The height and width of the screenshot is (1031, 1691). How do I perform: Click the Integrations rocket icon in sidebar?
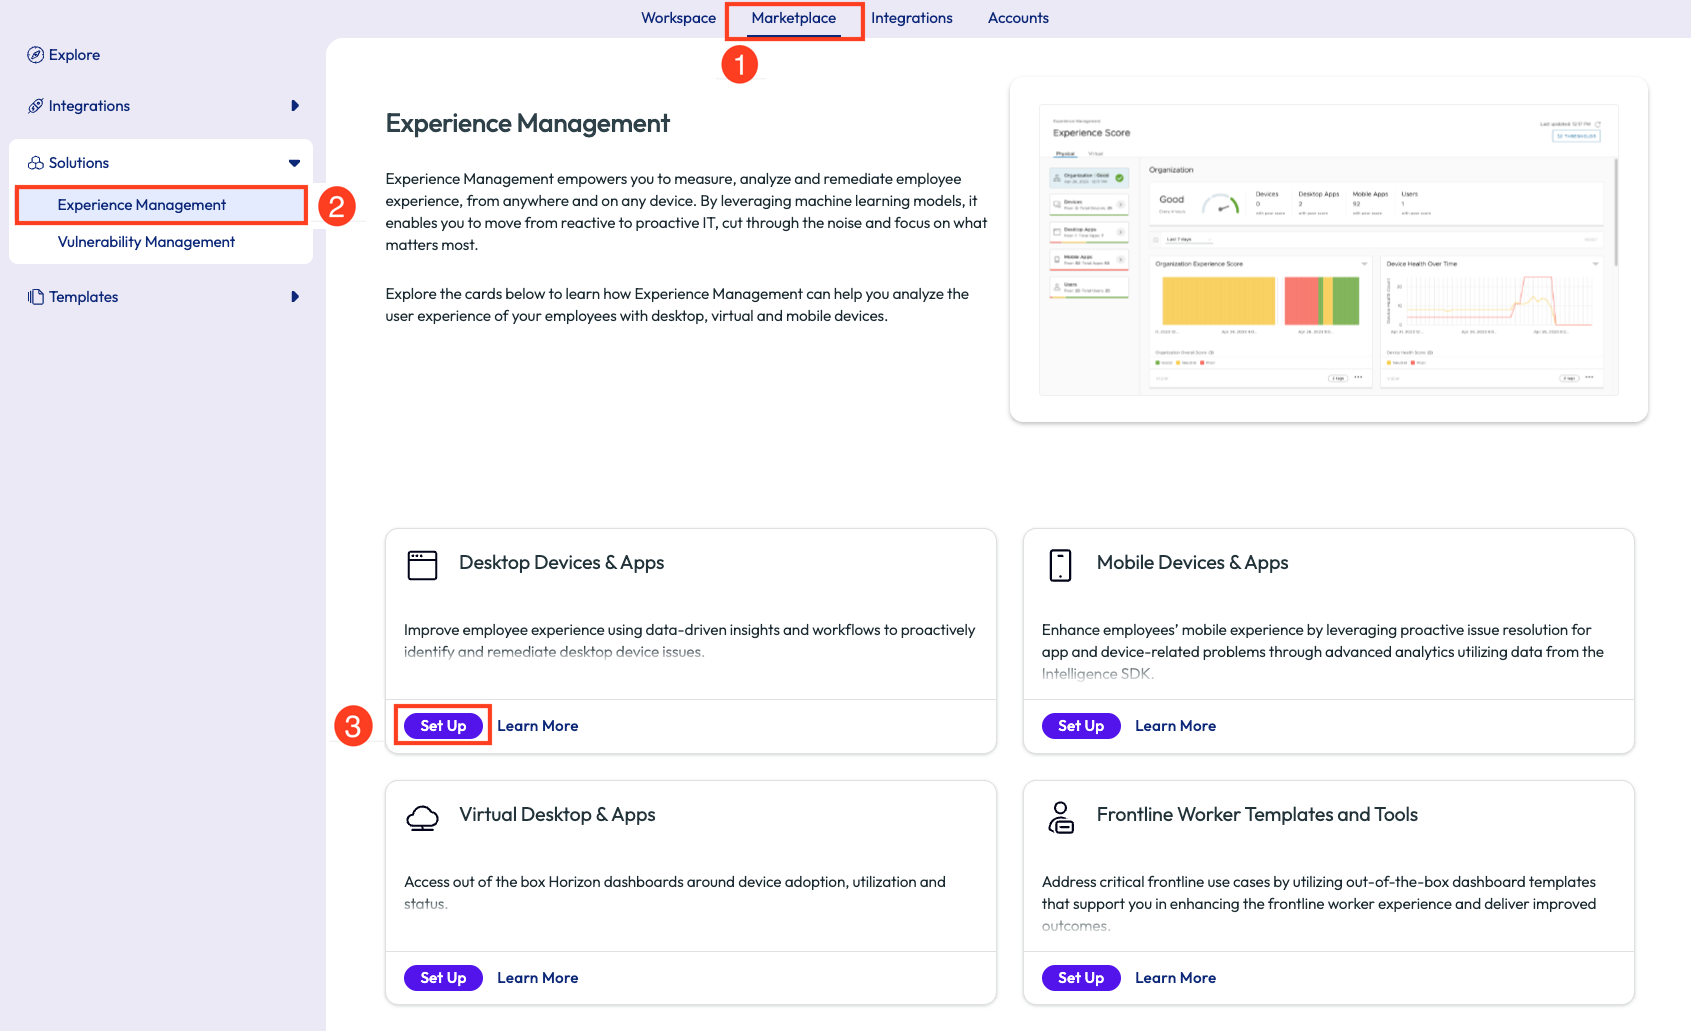(35, 106)
